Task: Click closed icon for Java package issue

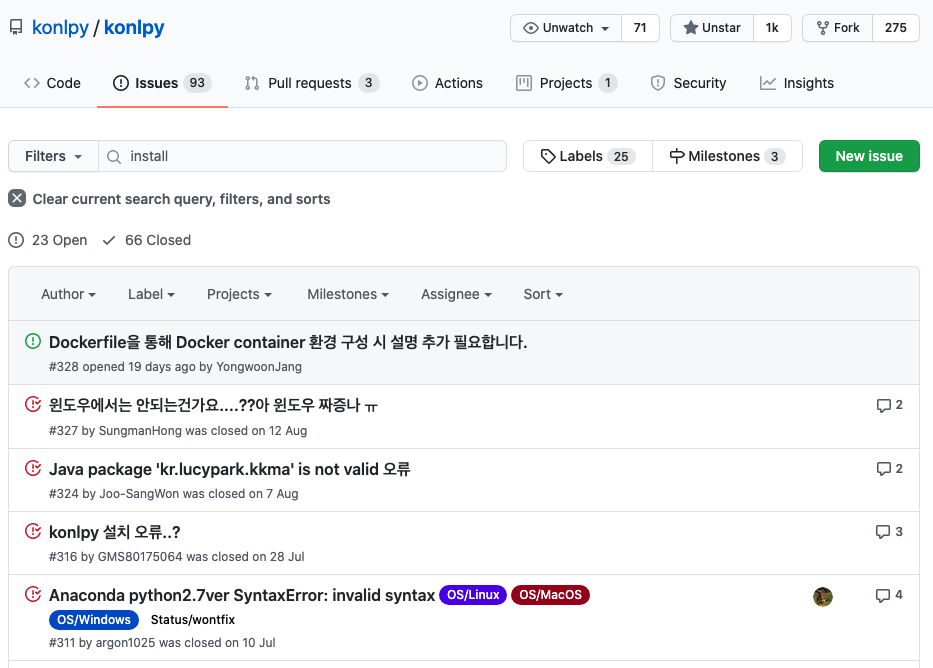Action: coord(33,468)
